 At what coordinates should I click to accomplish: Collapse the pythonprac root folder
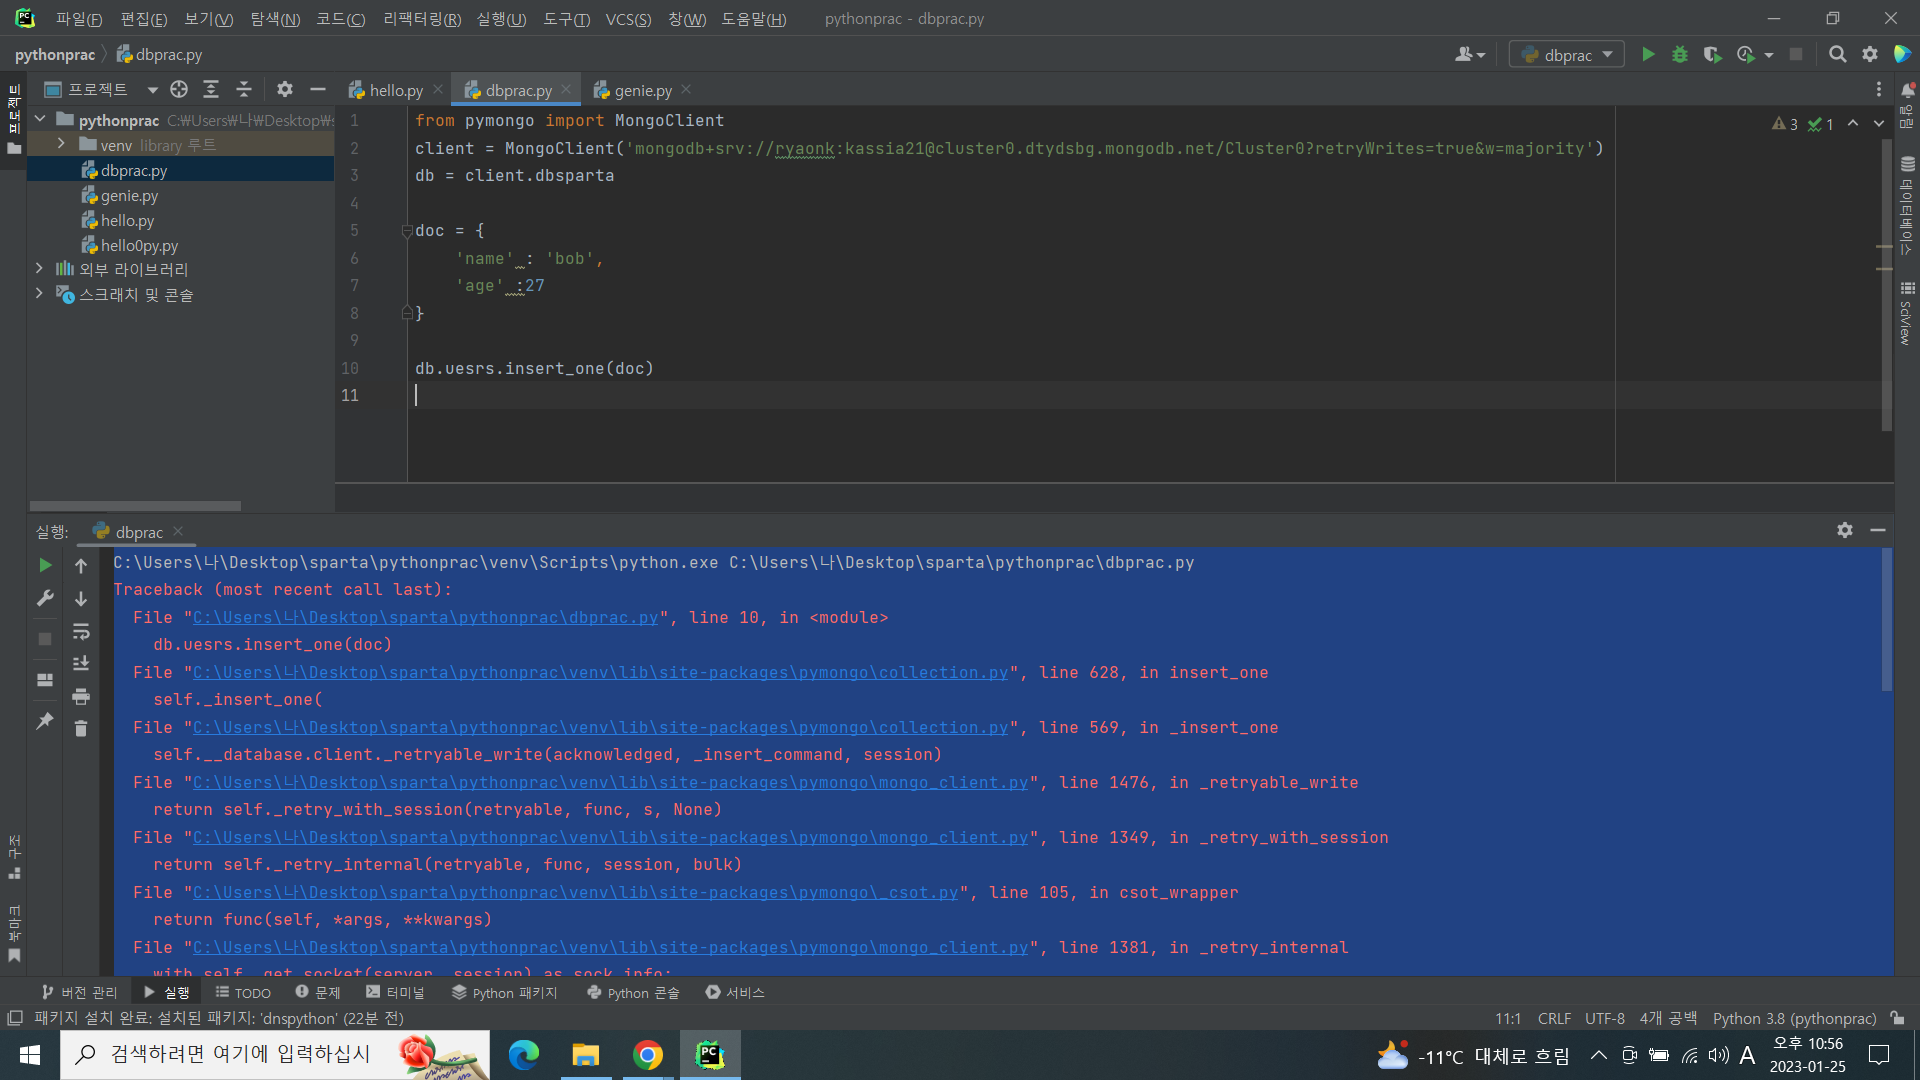pos(40,120)
